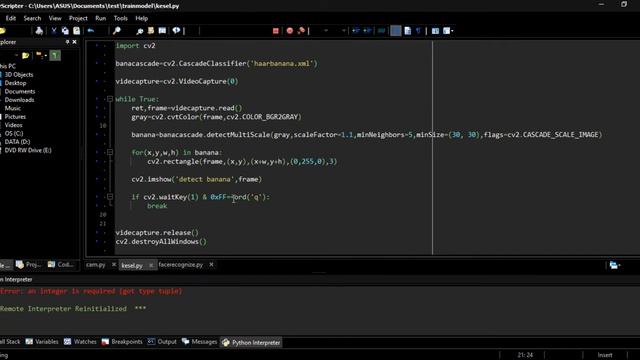
Task: Click the split window layout icon
Action: pos(435,31)
